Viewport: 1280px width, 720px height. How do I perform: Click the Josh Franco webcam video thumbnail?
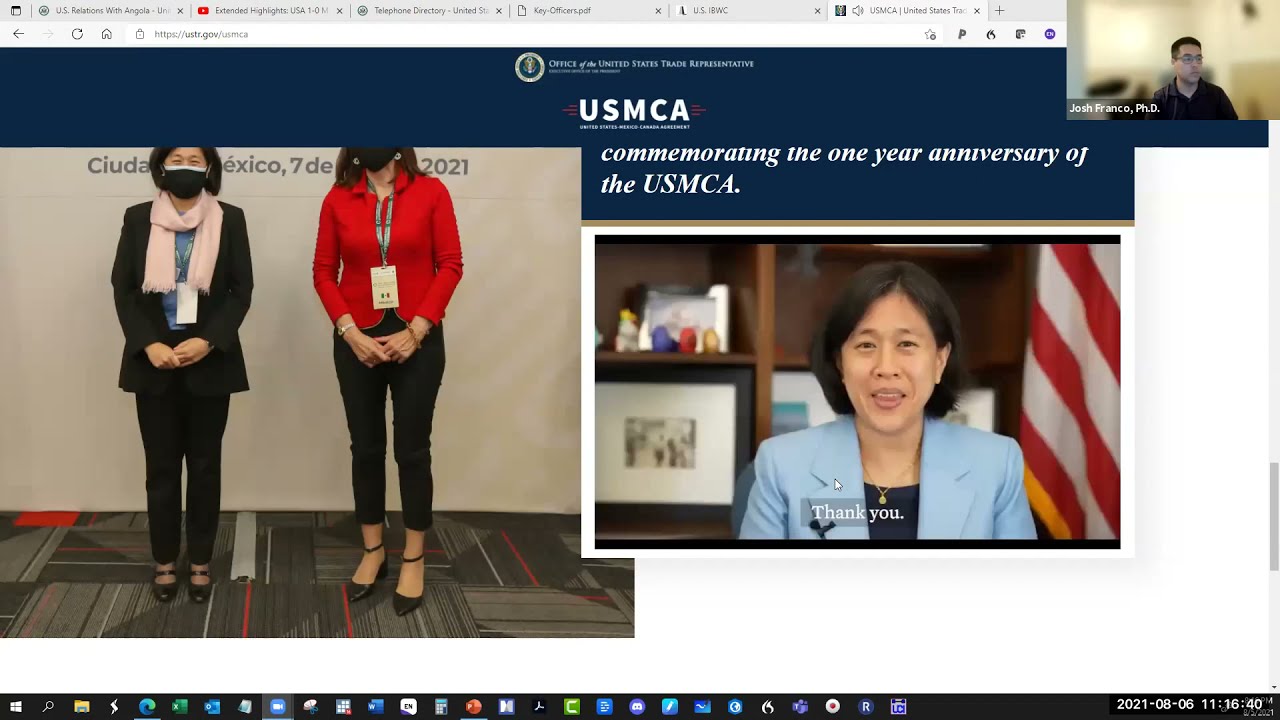pyautogui.click(x=1173, y=60)
